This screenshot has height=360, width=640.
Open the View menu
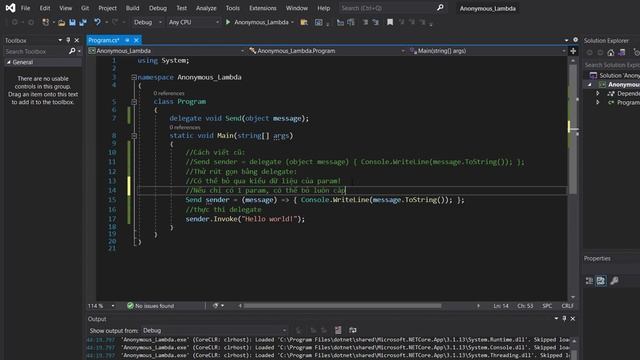coord(65,8)
